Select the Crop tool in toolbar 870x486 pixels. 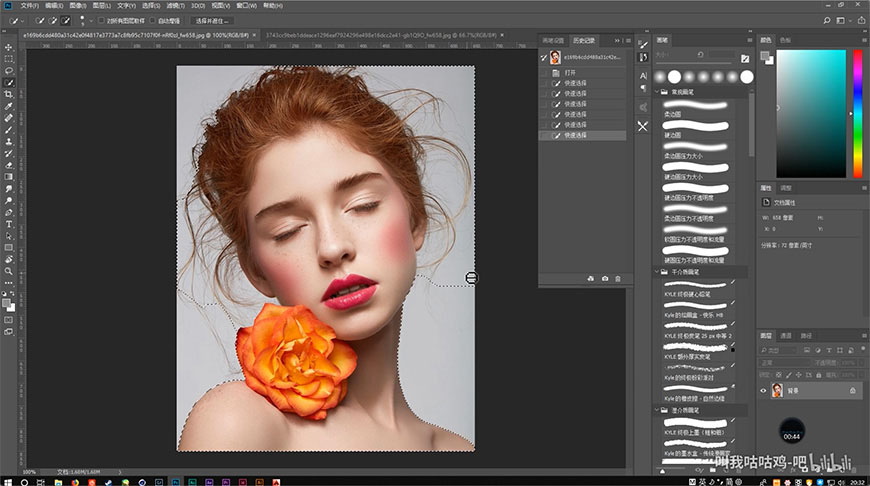tap(8, 94)
